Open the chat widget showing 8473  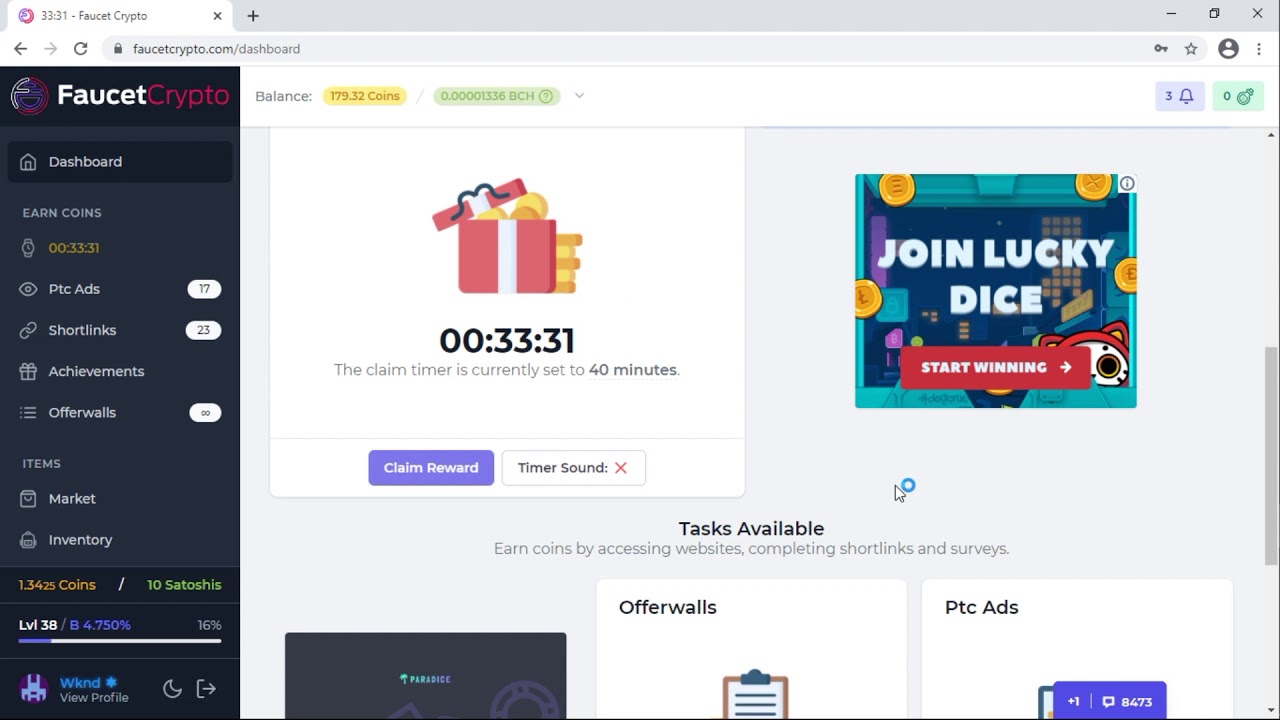tap(1128, 702)
